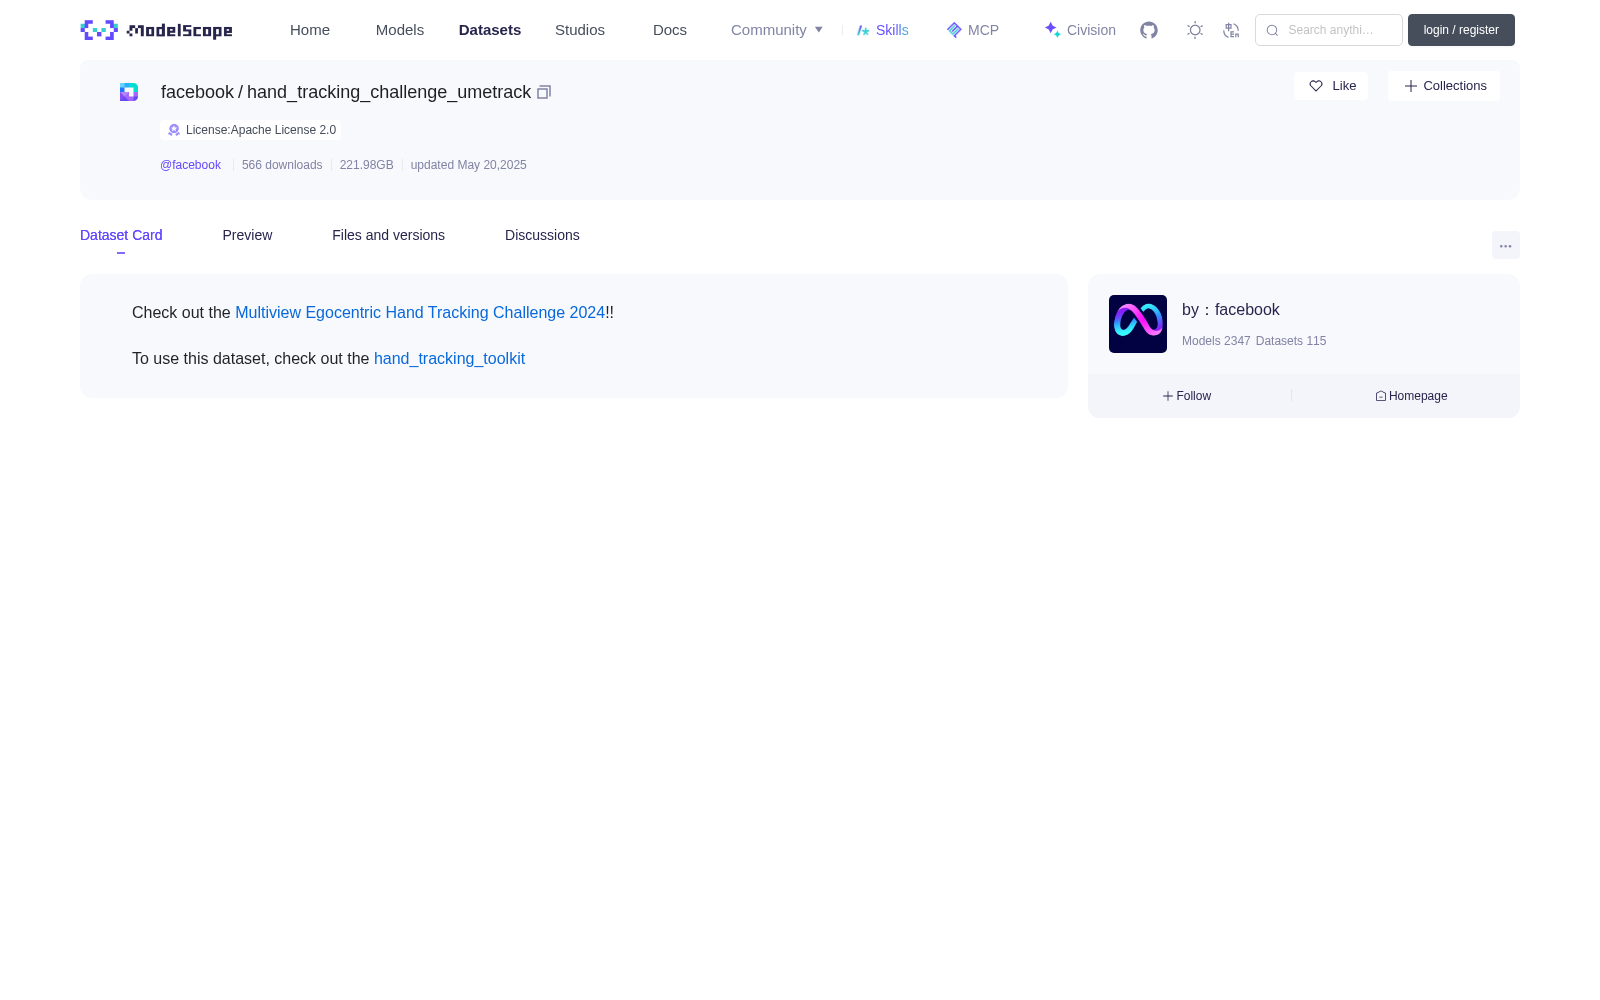Select the Dataset Card tab
Viewport: 1600px width, 1000px height.
[121, 235]
